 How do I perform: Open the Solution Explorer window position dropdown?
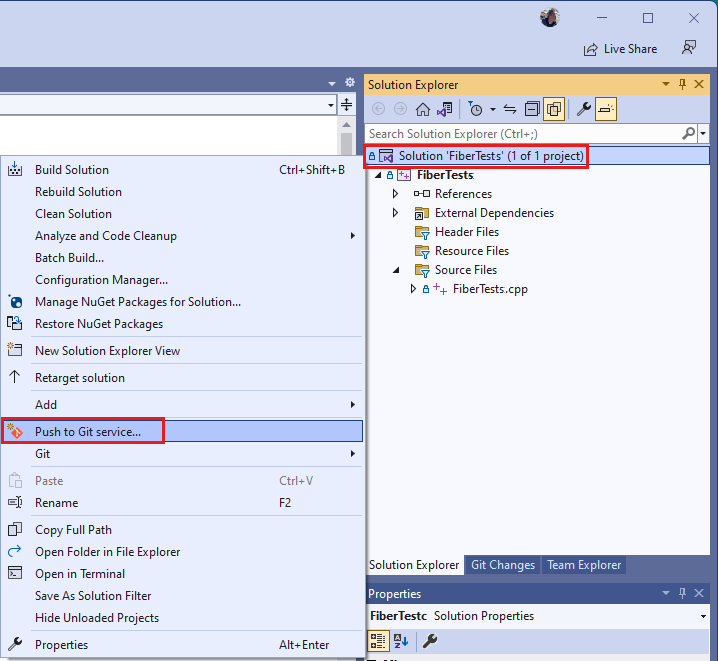click(x=666, y=84)
